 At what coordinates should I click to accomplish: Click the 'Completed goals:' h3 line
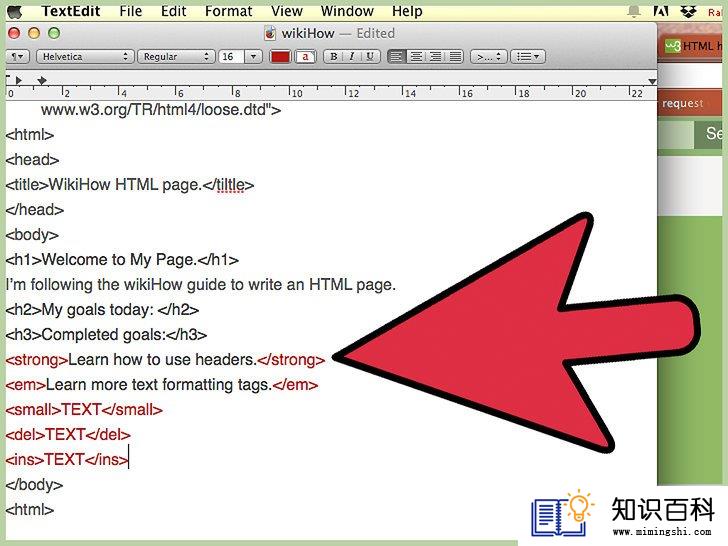pos(106,335)
